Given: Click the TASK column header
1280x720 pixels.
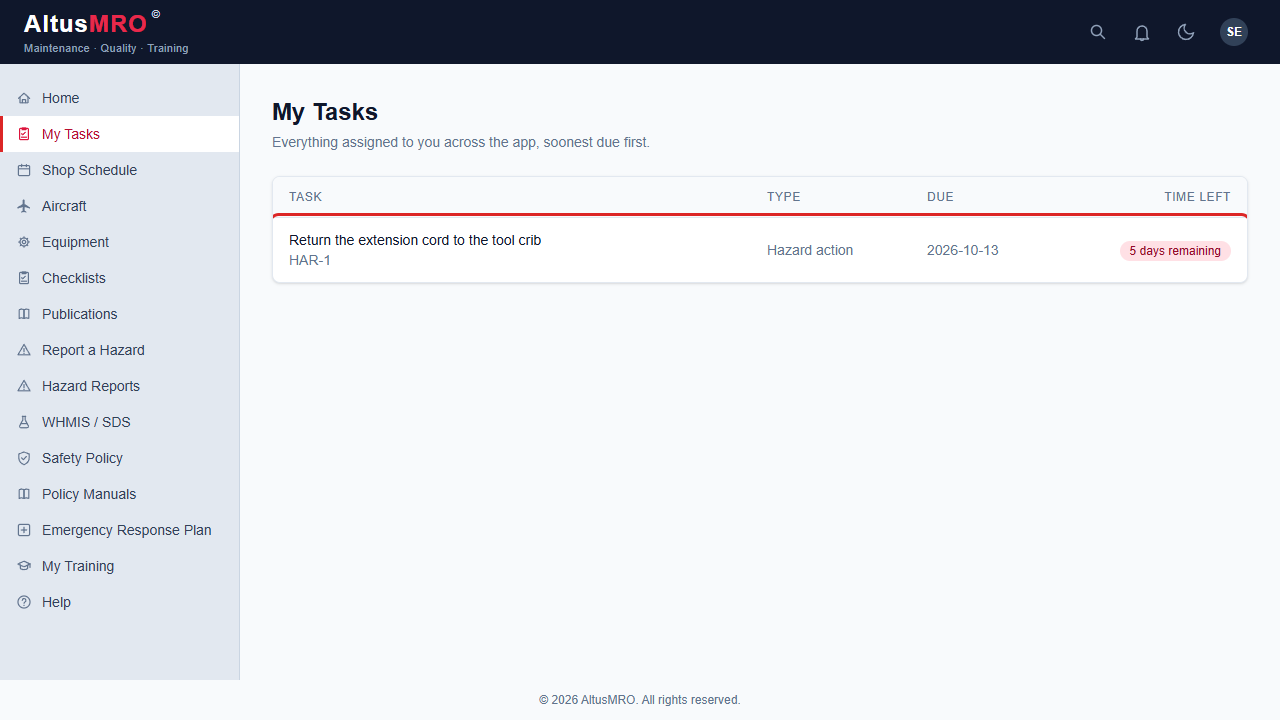Looking at the screenshot, I should point(305,196).
